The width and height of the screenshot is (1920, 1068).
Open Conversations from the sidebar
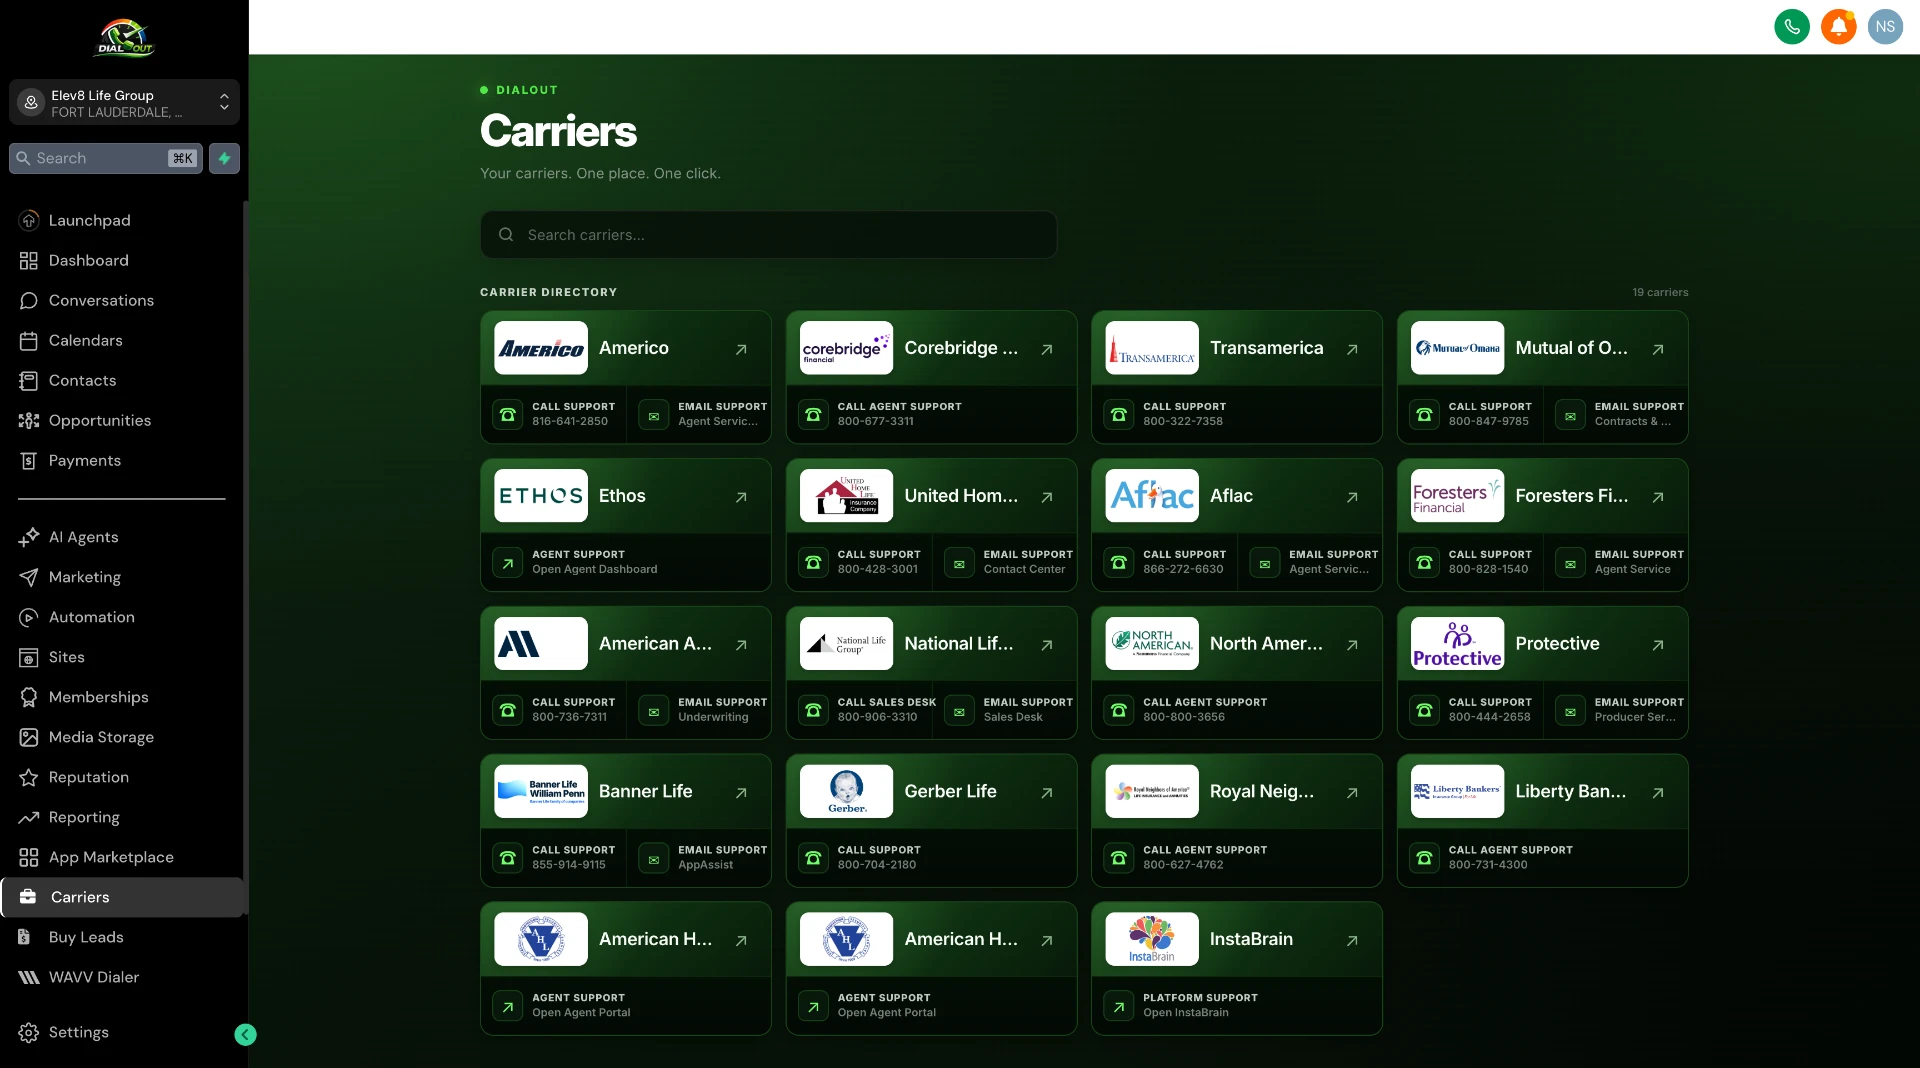pyautogui.click(x=122, y=300)
